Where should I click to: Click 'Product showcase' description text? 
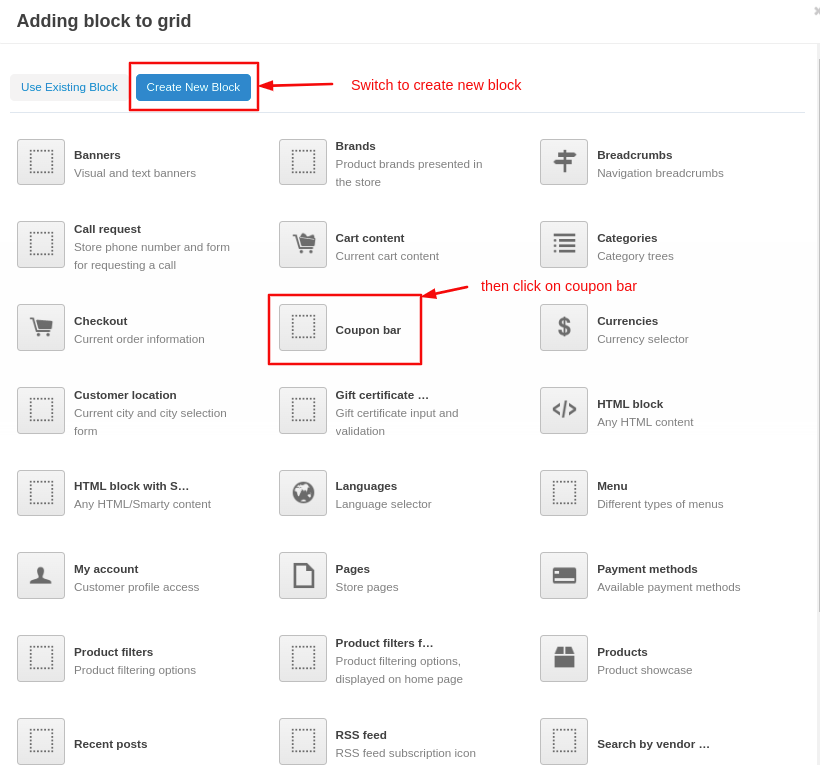644,670
